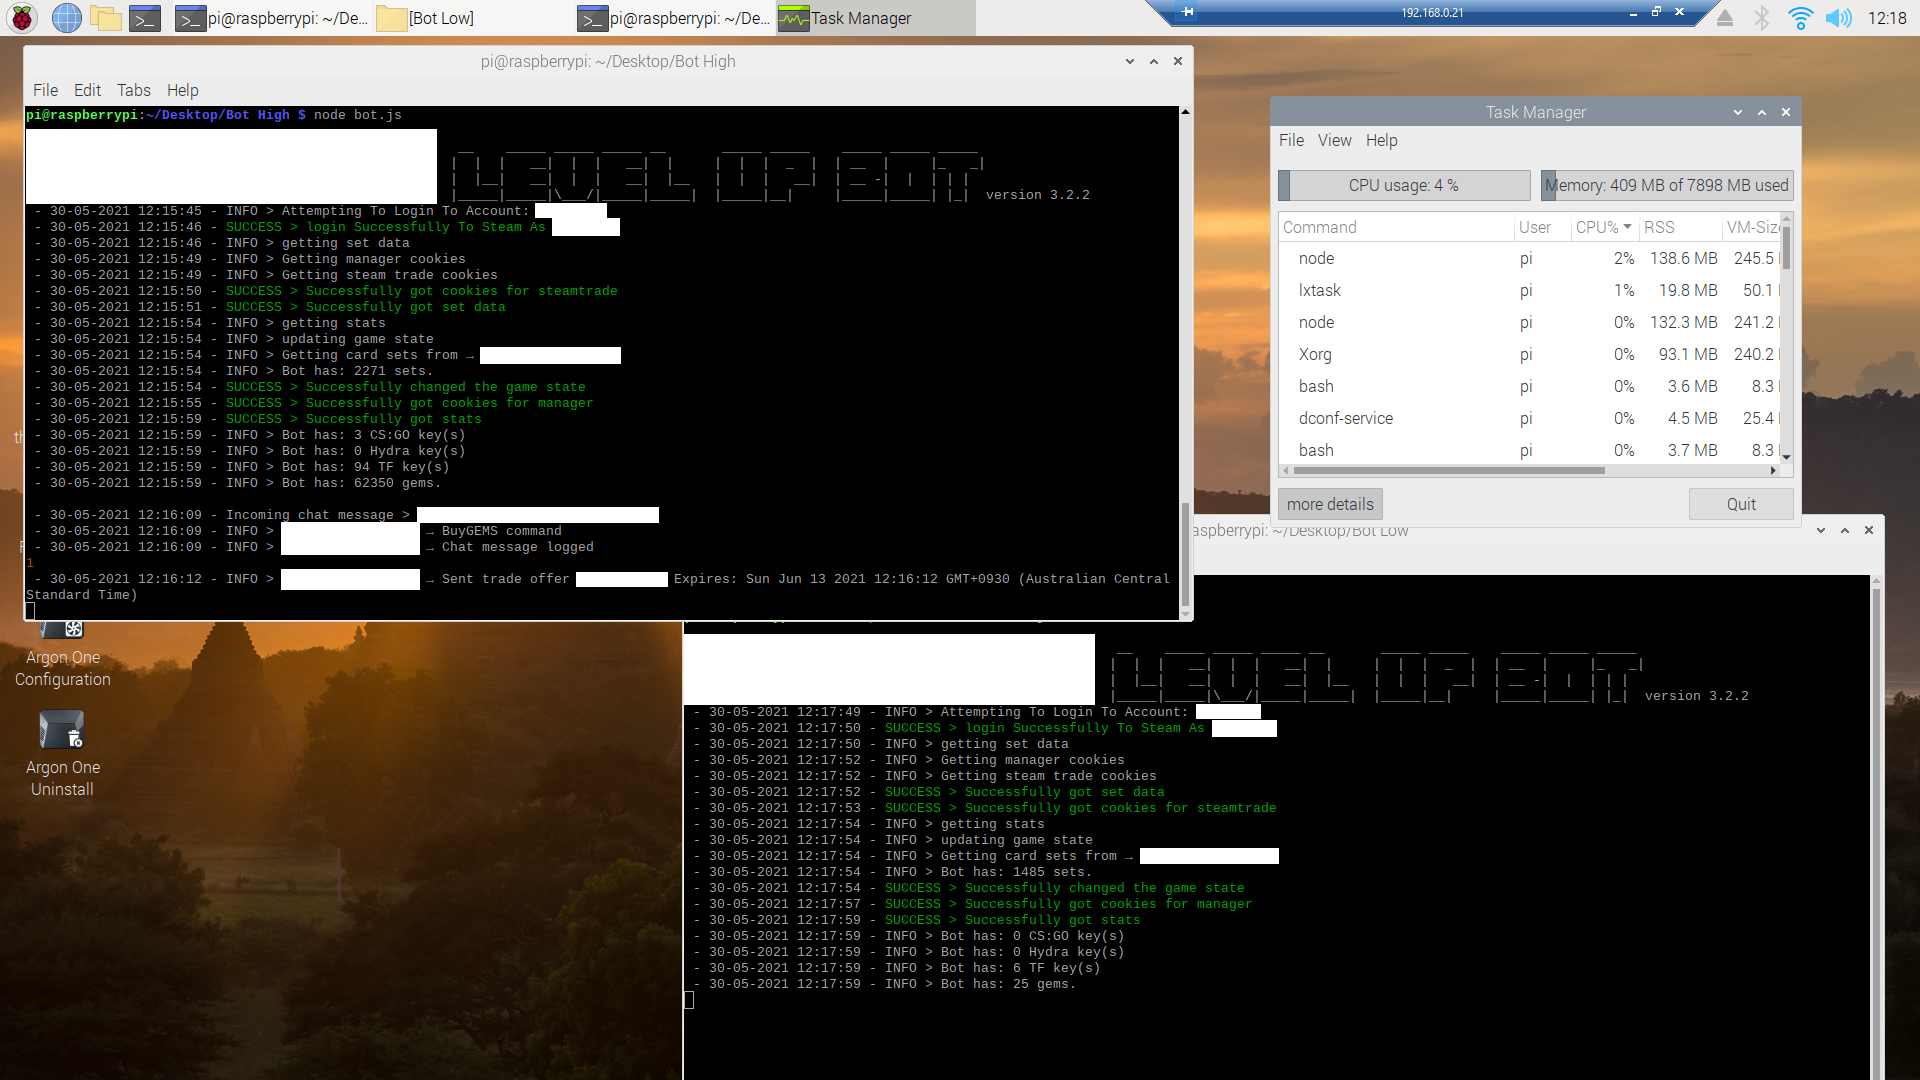
Task: Pin the remote connection bar
Action: tap(1188, 12)
